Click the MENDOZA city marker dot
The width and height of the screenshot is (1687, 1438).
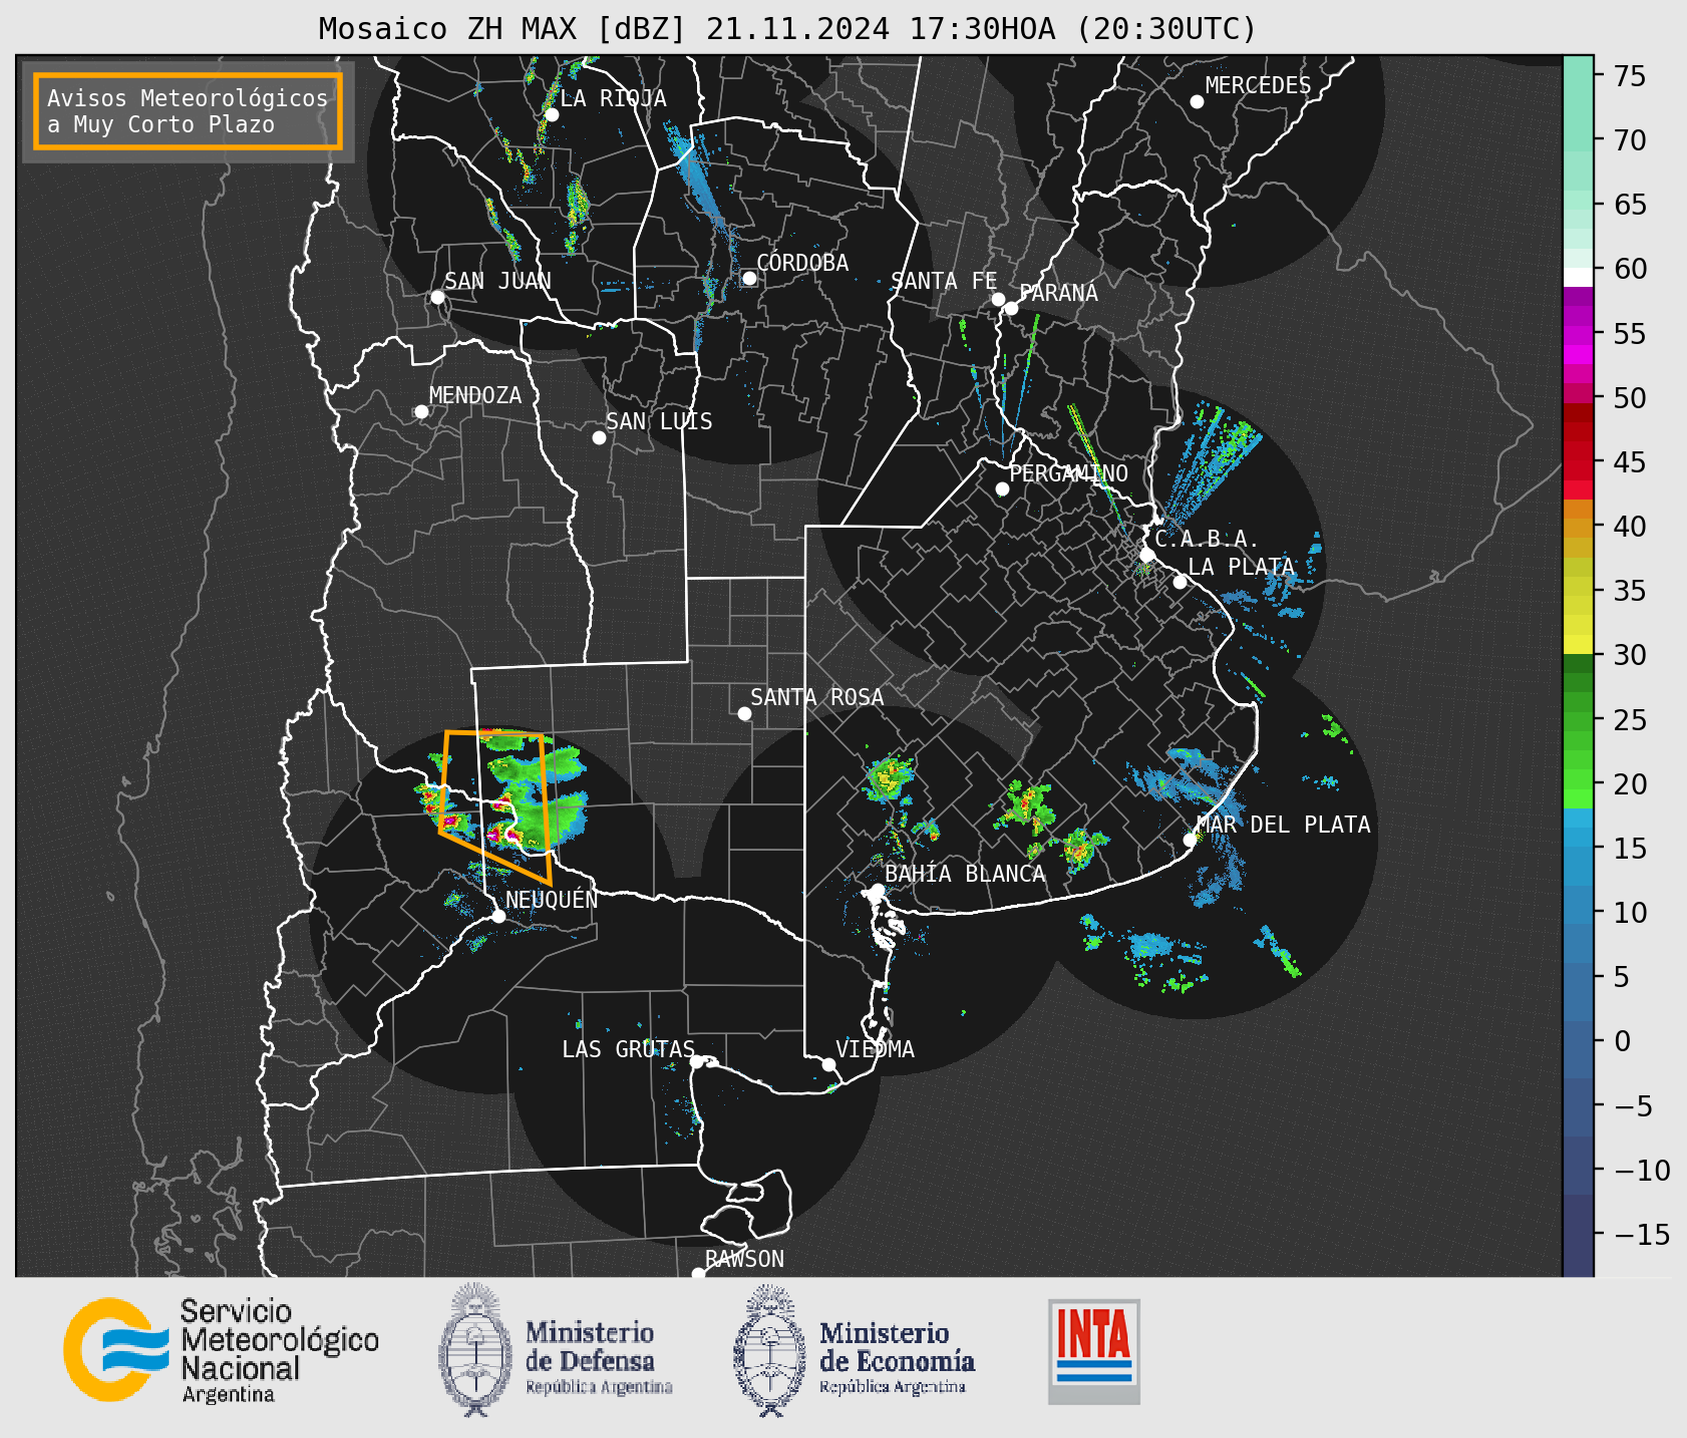tap(421, 412)
